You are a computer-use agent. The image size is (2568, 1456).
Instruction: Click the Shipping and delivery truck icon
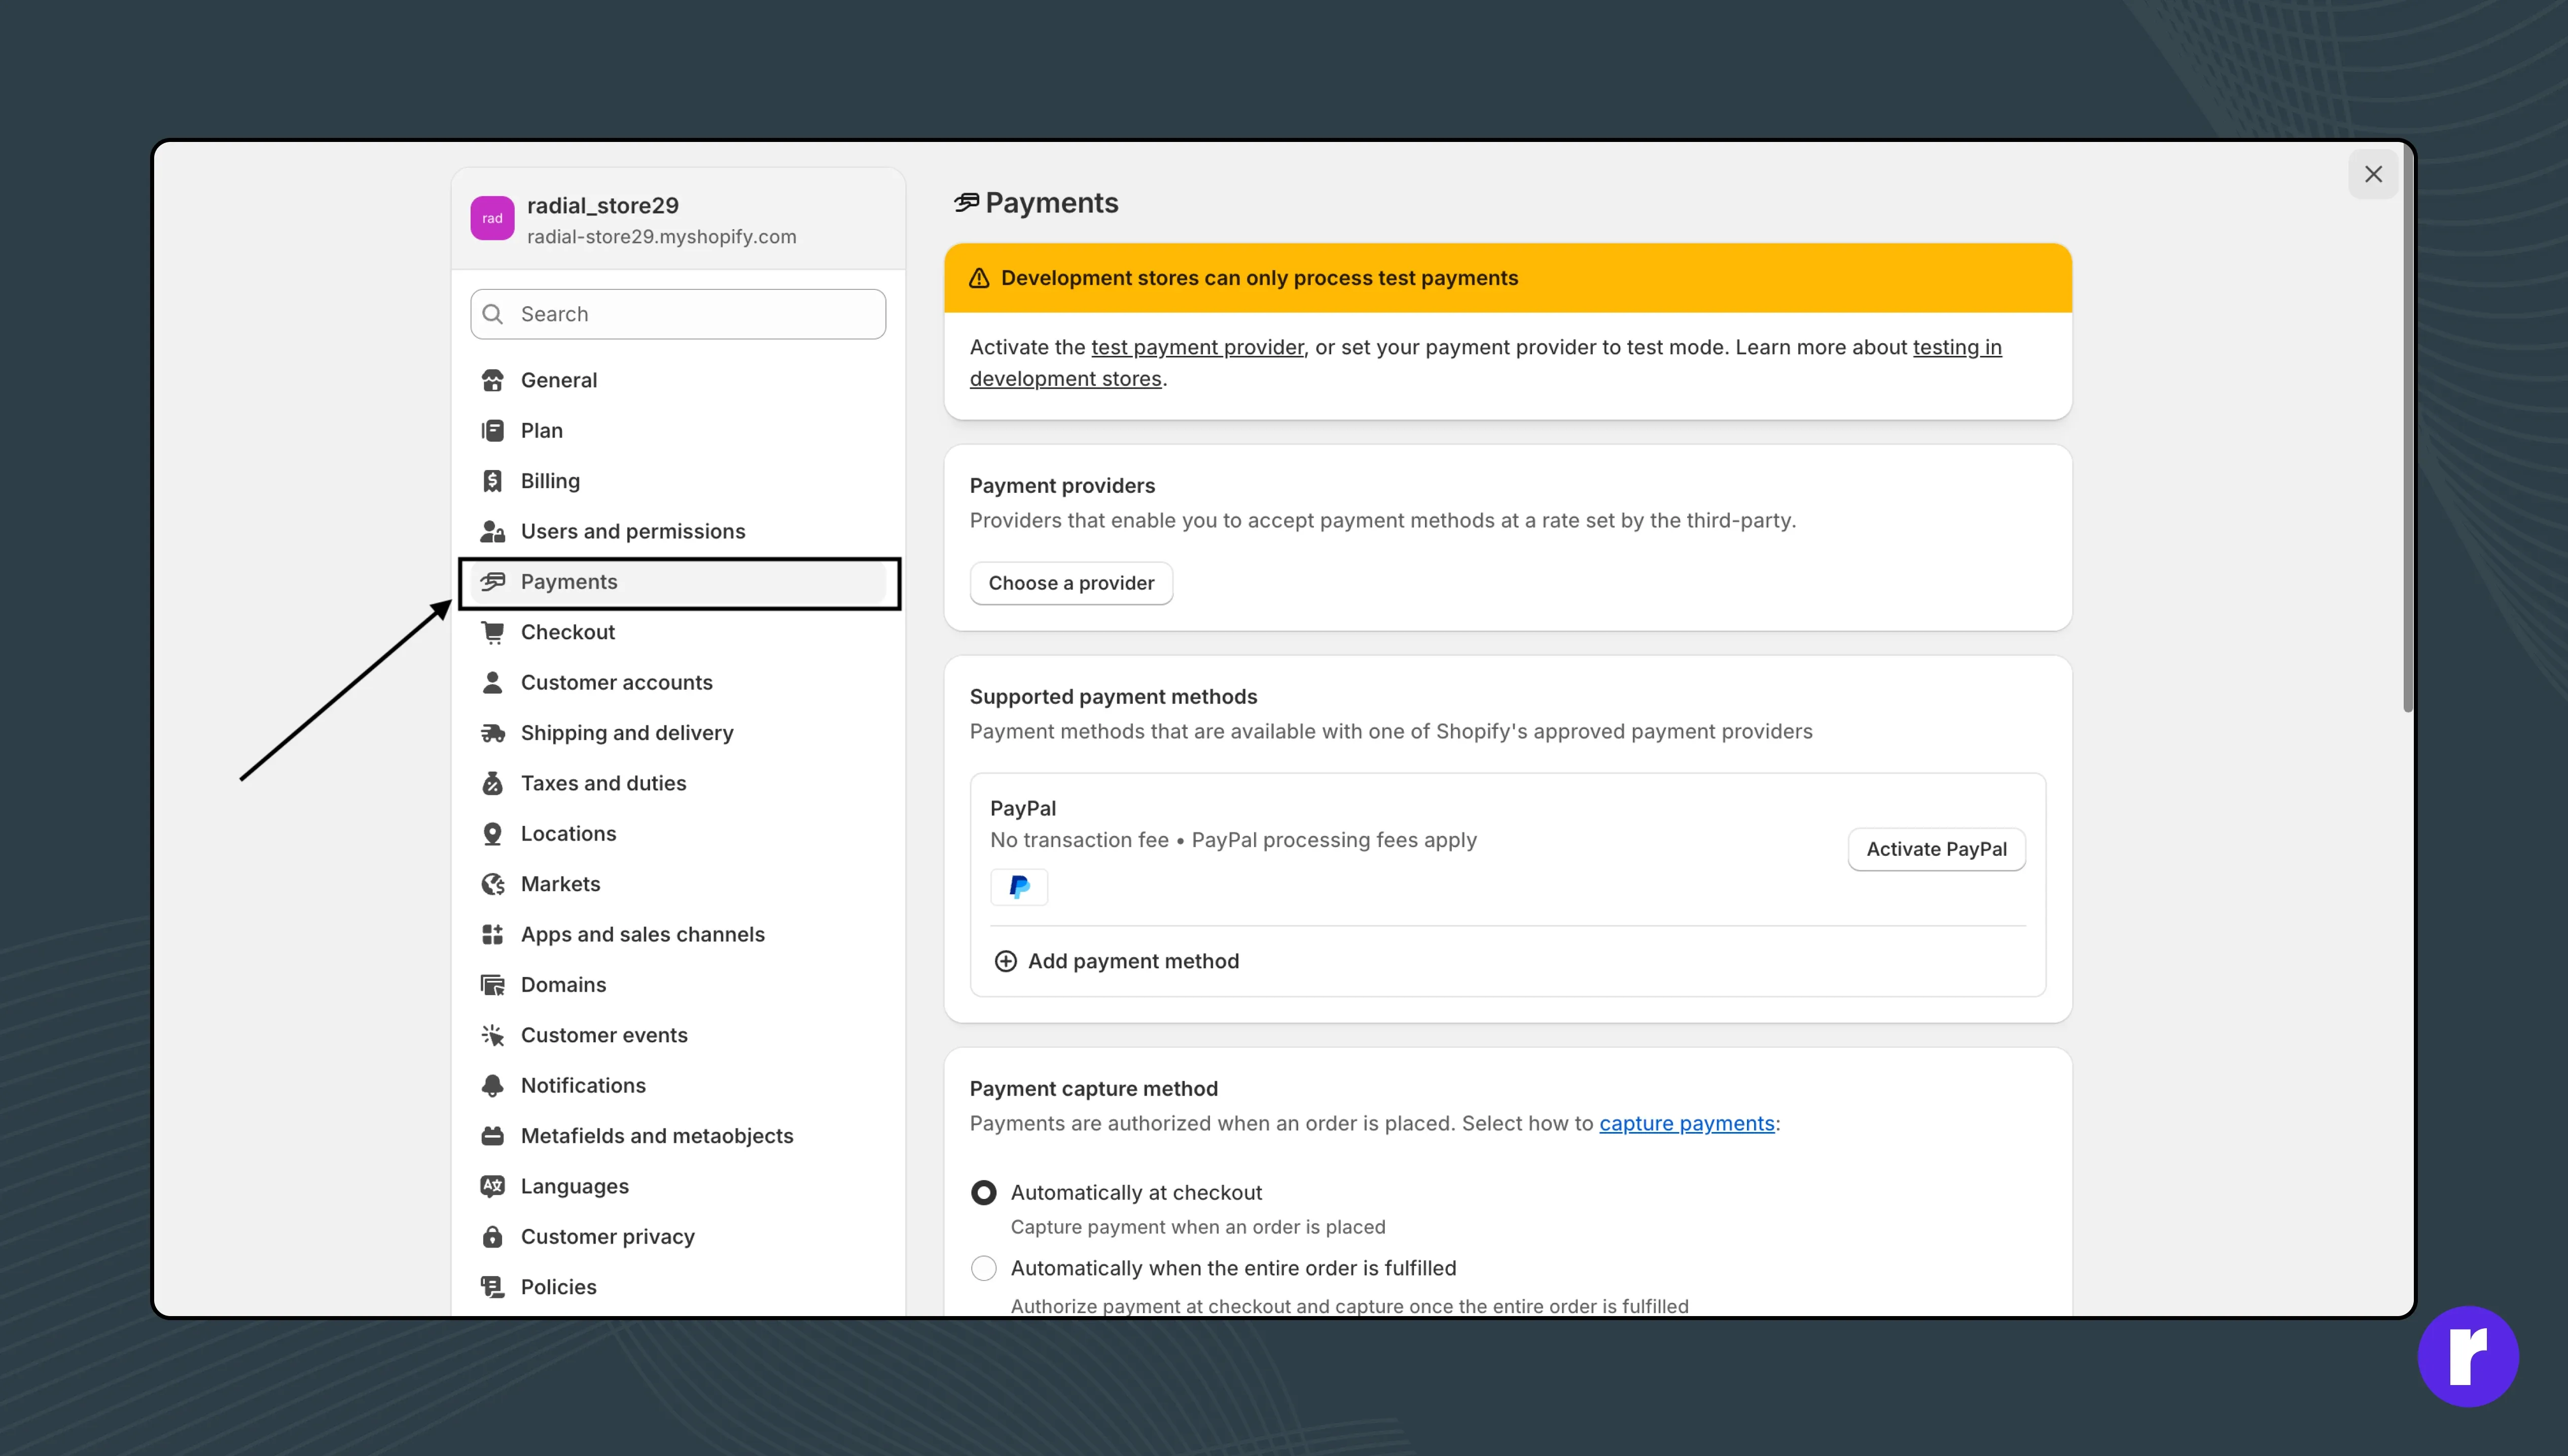492,733
